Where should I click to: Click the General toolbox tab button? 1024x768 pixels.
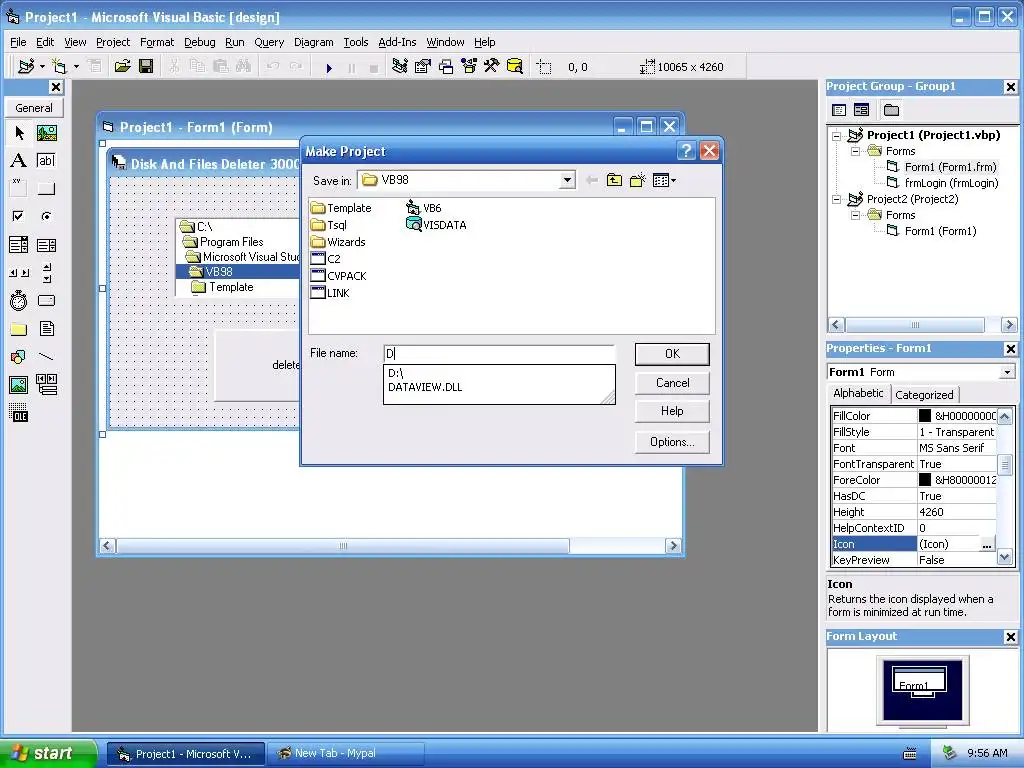pyautogui.click(x=34, y=108)
